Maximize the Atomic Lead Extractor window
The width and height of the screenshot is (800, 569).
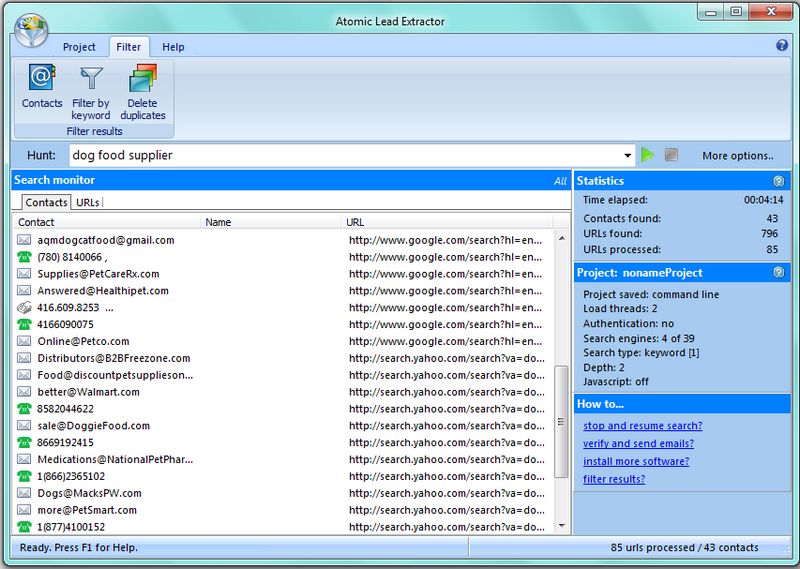pyautogui.click(x=736, y=11)
